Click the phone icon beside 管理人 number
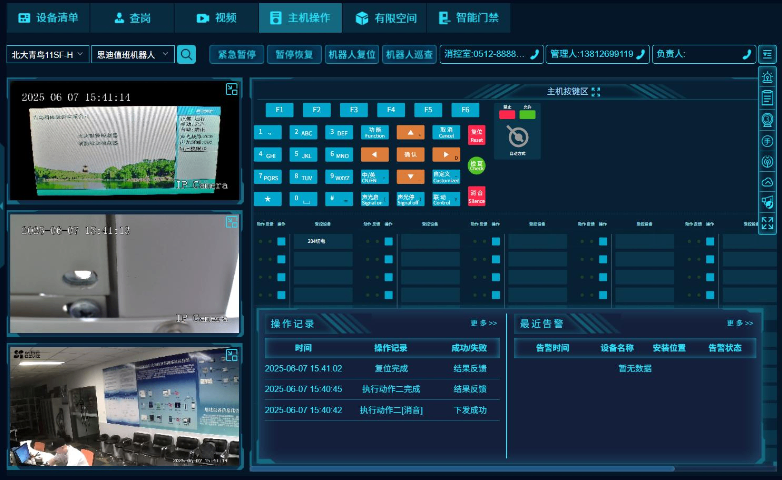This screenshot has height=480, width=782. point(641,54)
